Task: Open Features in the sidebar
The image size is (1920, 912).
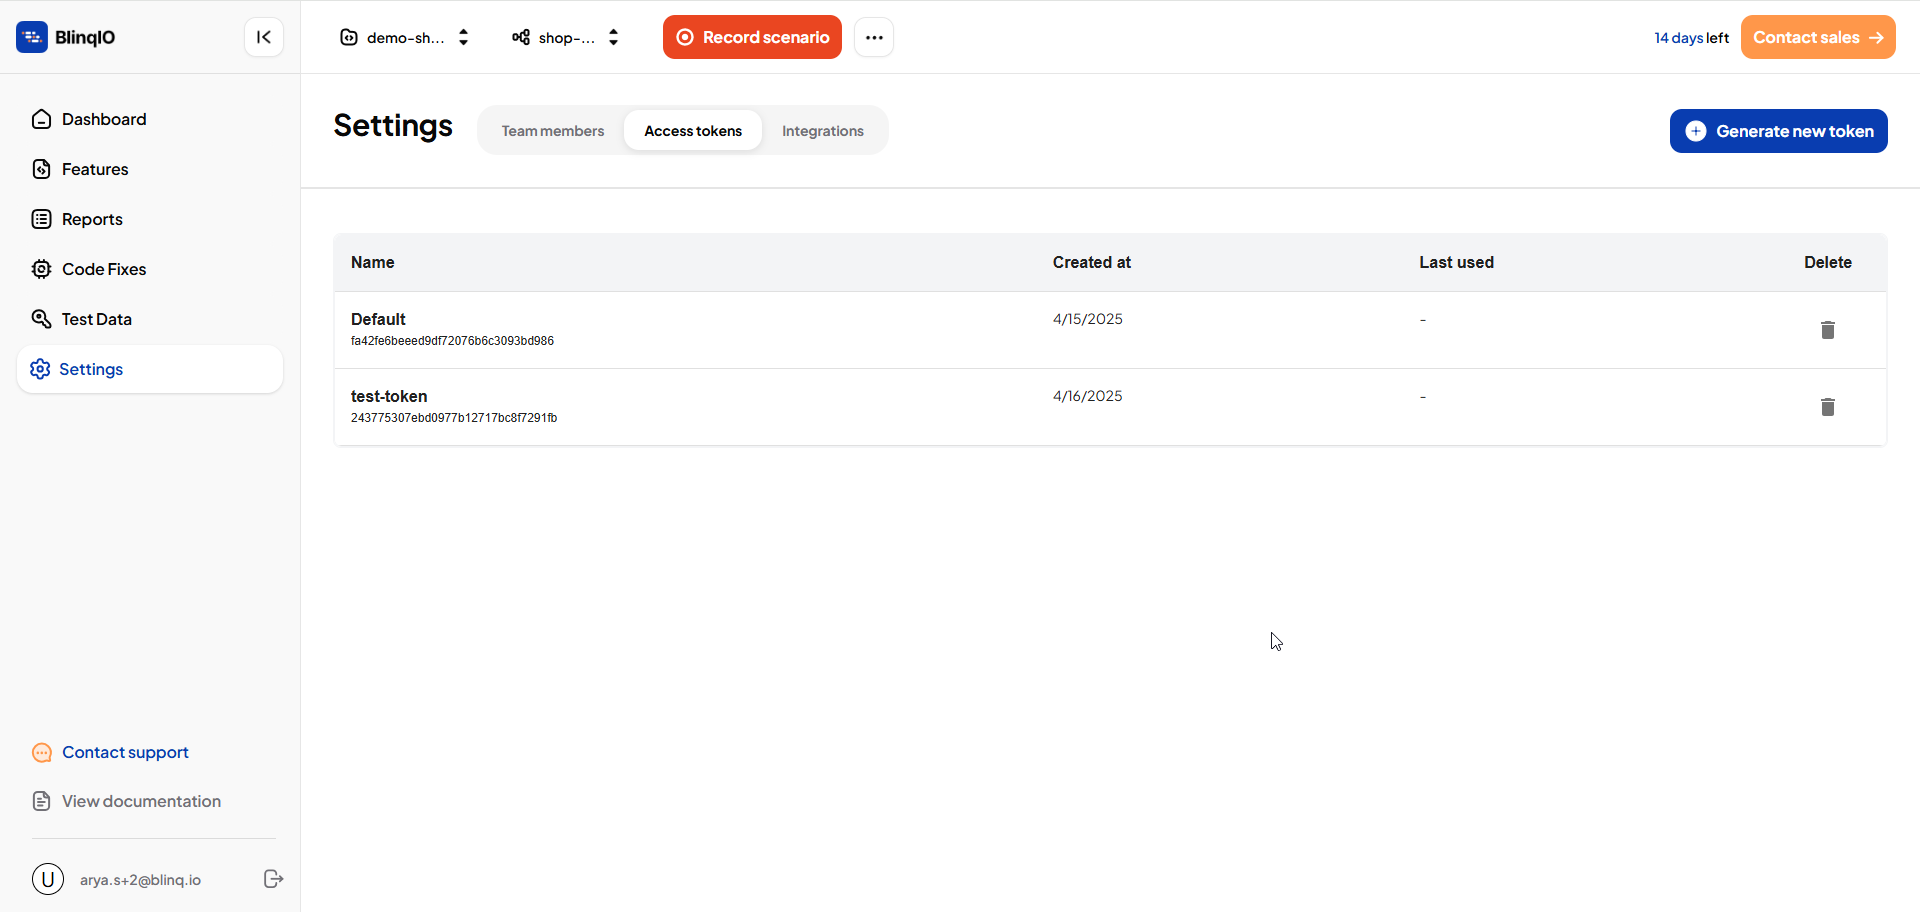Action: coord(150,169)
